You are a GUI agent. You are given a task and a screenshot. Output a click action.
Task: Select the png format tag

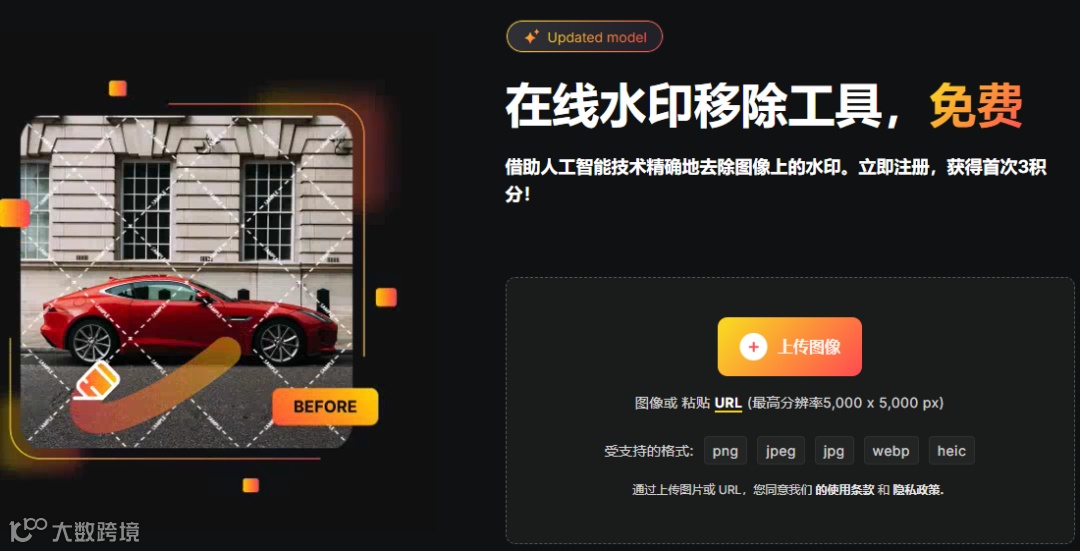click(x=725, y=451)
